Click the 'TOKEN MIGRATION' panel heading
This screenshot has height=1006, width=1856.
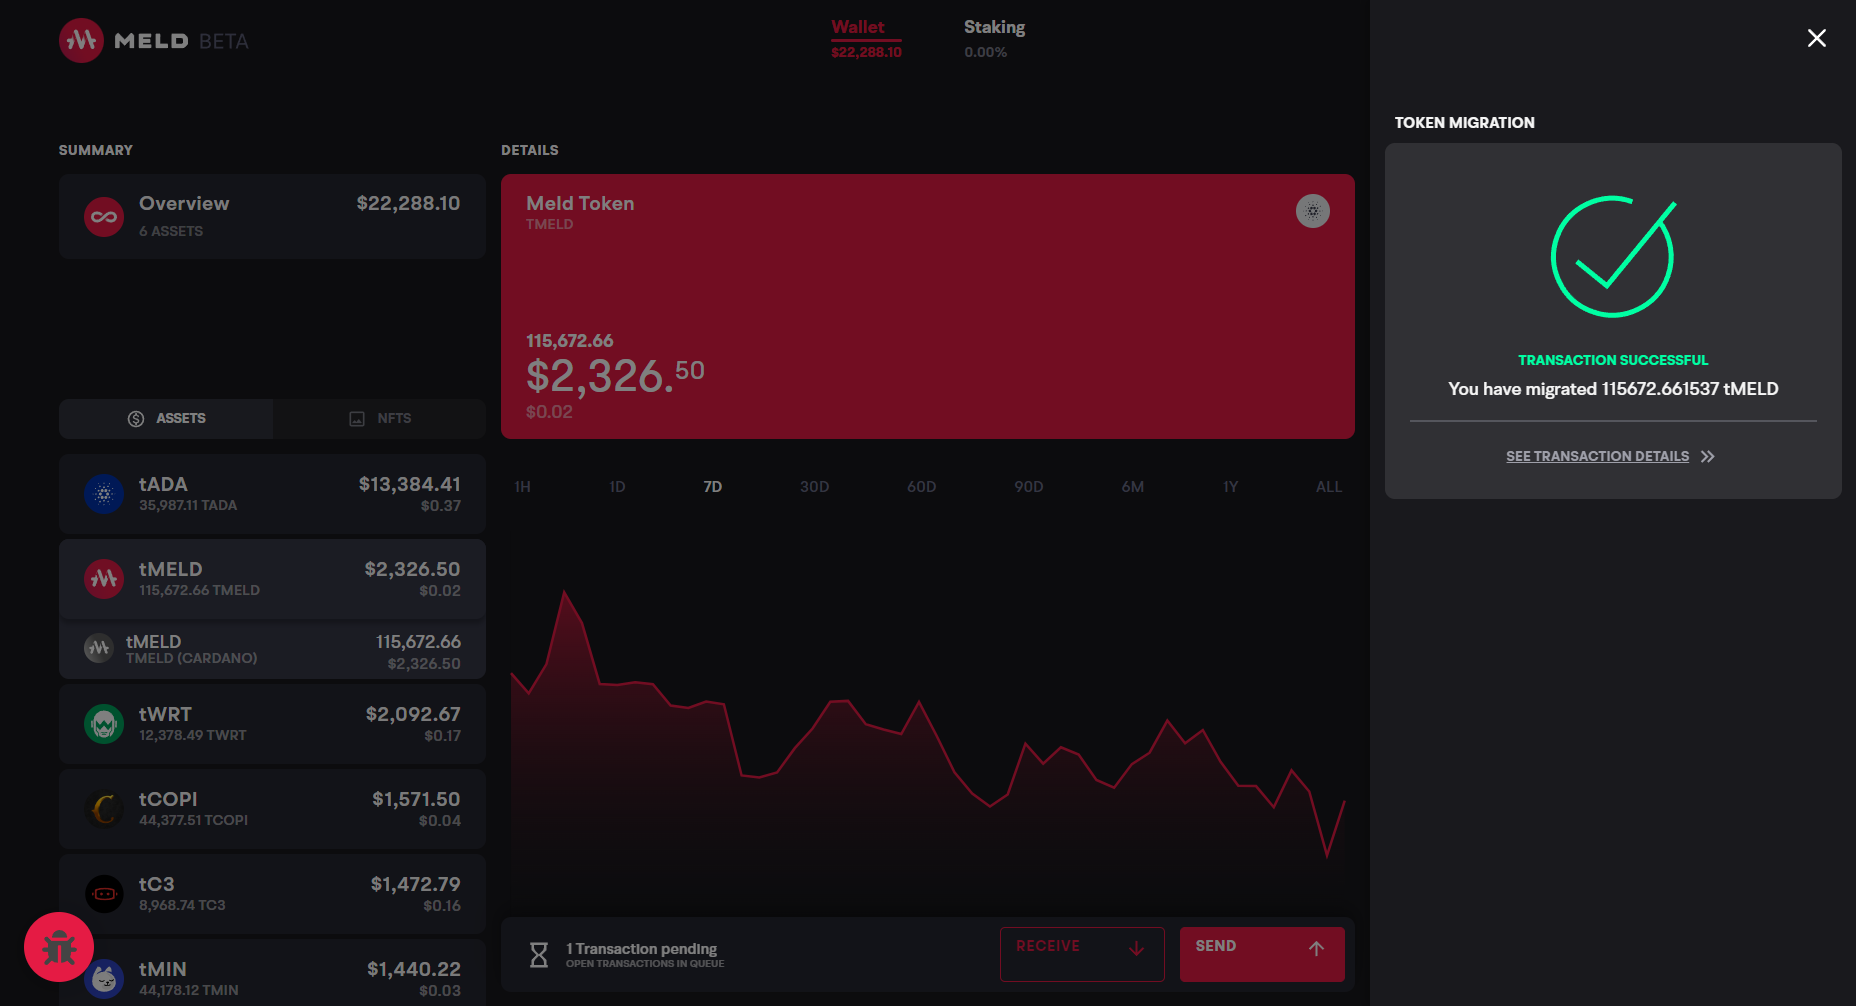pos(1464,123)
